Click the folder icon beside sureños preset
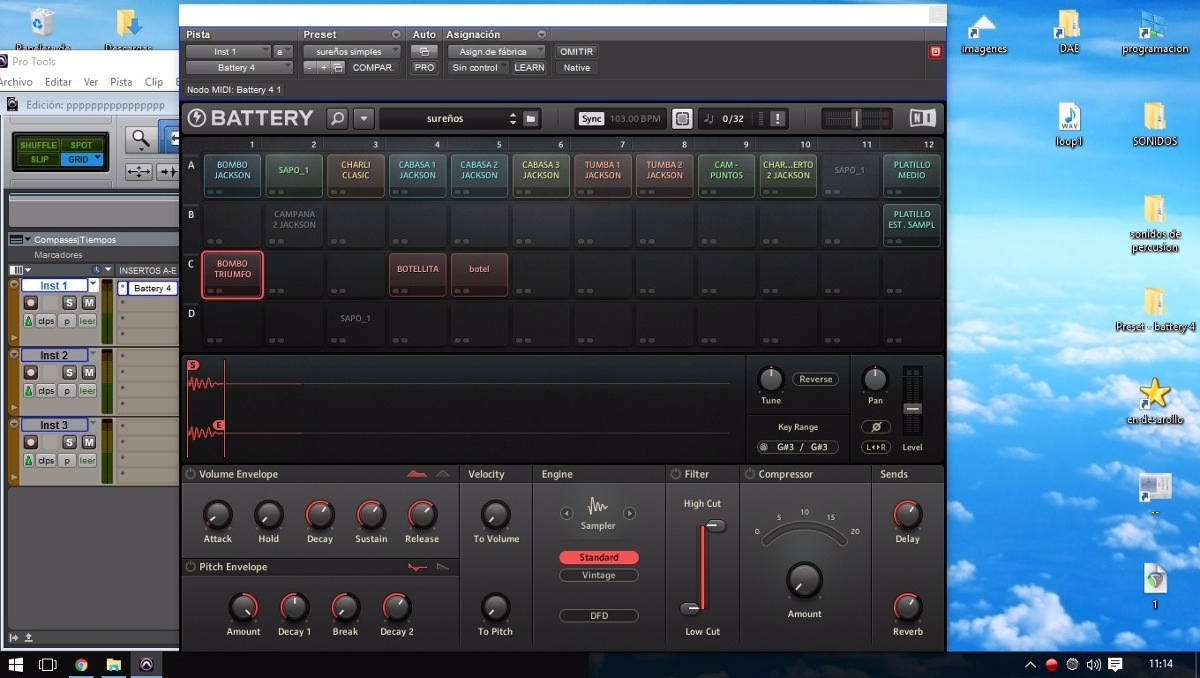This screenshot has width=1200, height=678. point(531,118)
